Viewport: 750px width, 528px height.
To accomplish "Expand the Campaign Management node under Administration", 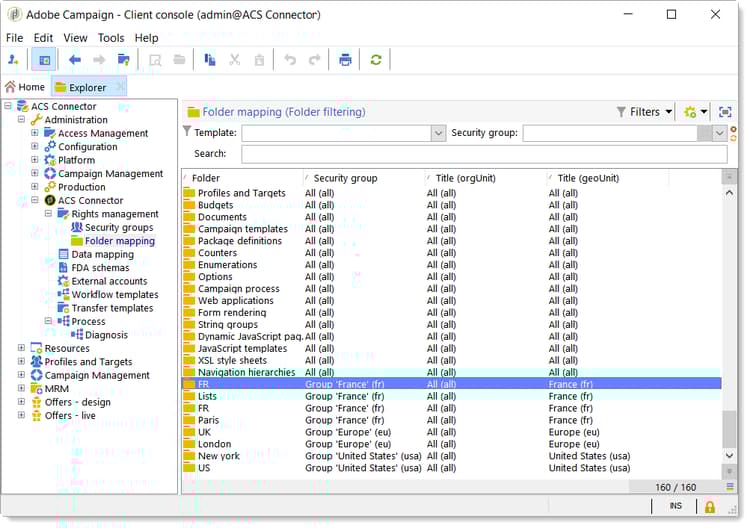I will [x=34, y=174].
